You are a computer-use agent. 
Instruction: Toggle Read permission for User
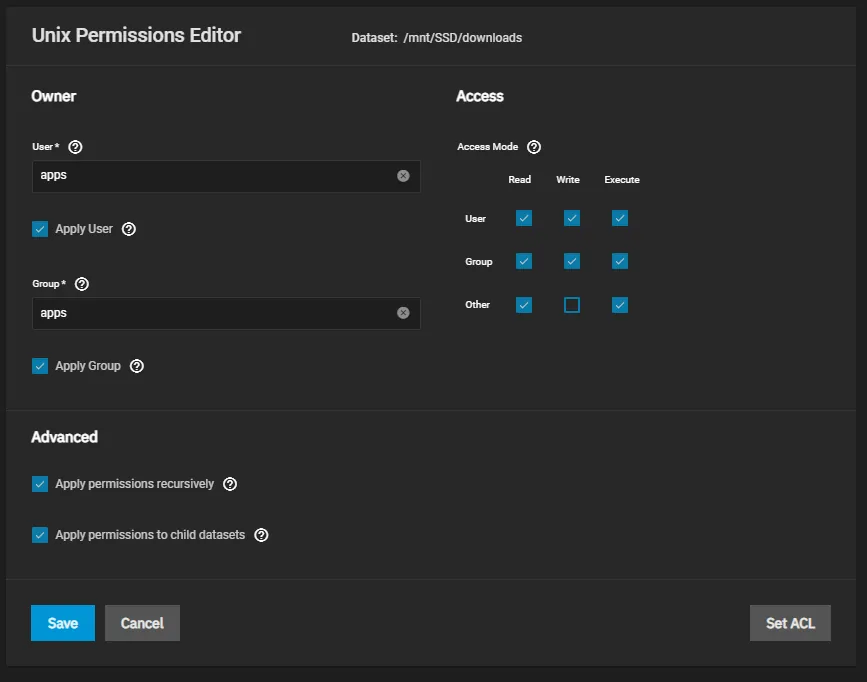coord(524,218)
